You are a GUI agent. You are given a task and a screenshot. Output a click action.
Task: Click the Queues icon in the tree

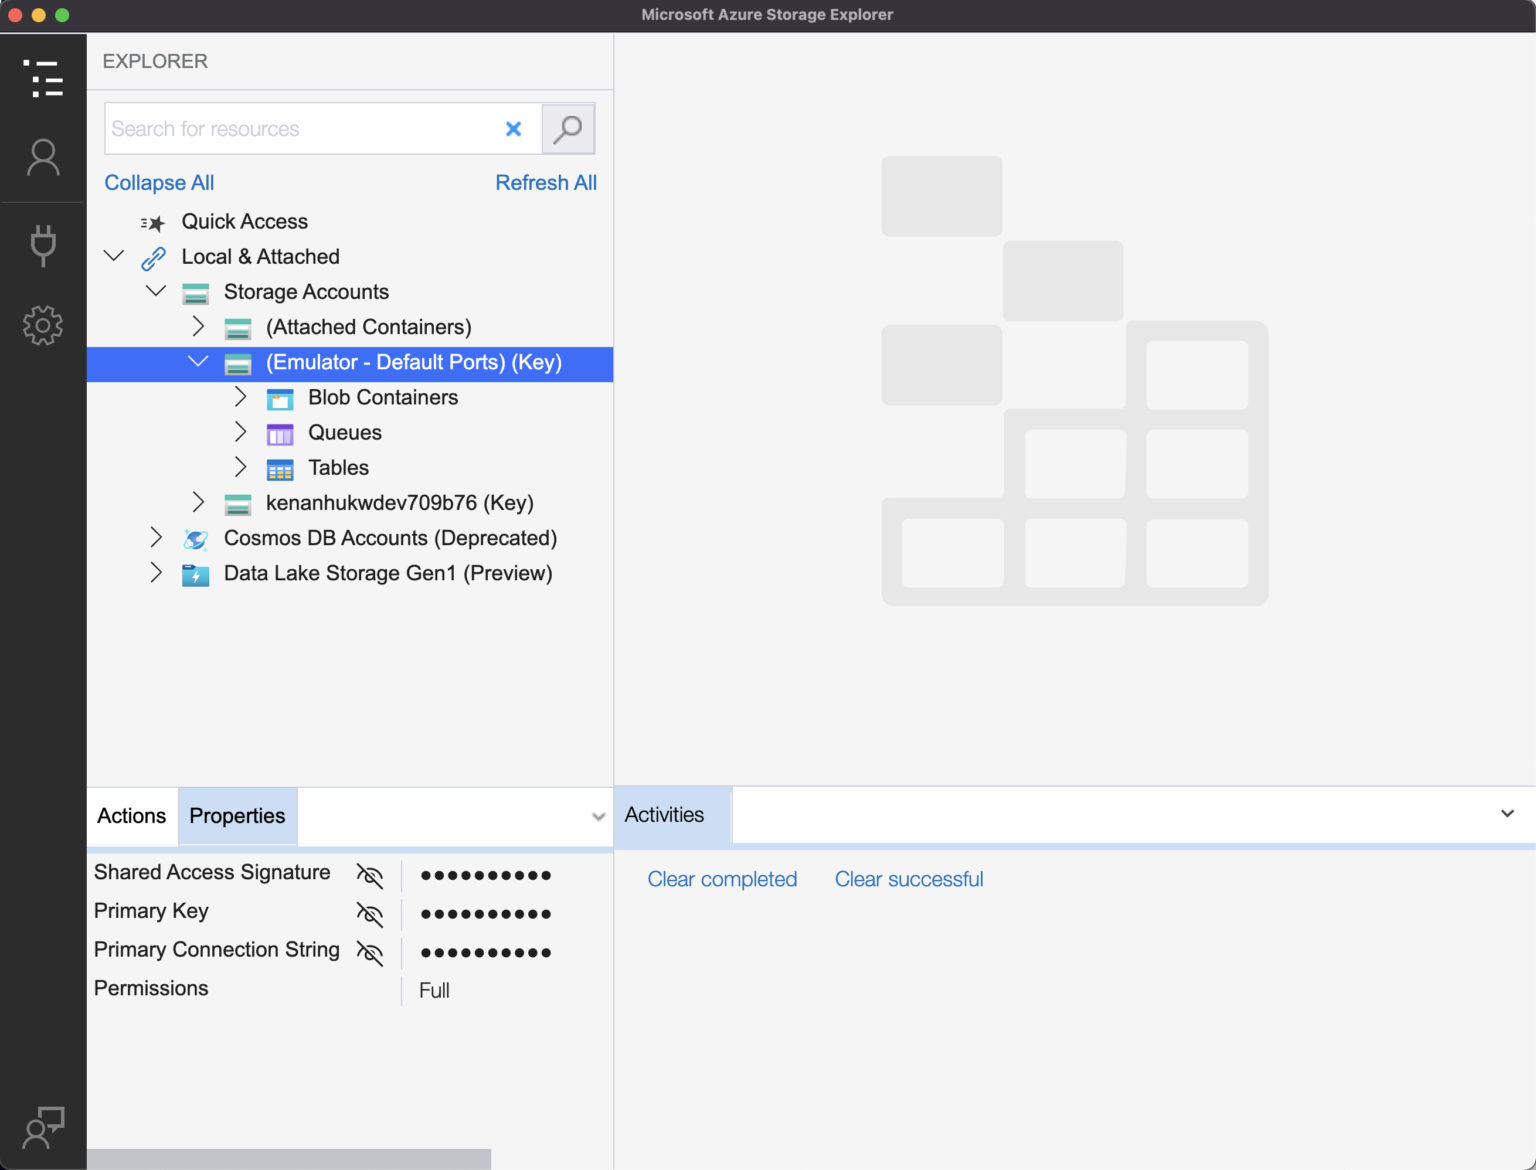tap(279, 433)
